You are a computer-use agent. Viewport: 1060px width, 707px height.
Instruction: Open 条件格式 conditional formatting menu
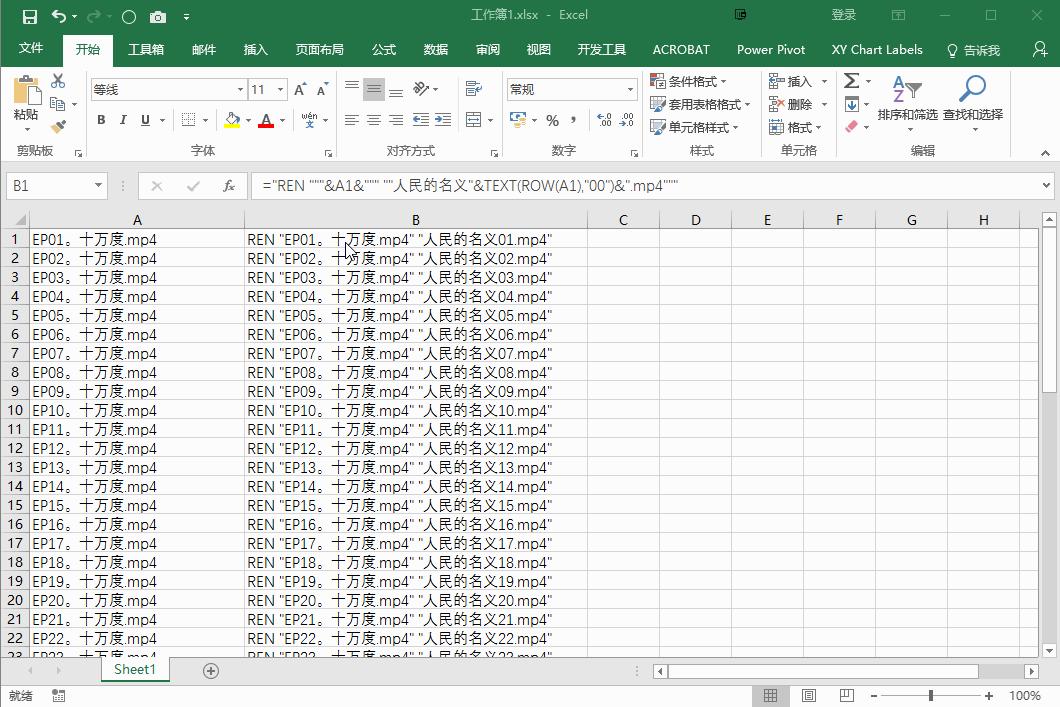(x=688, y=81)
